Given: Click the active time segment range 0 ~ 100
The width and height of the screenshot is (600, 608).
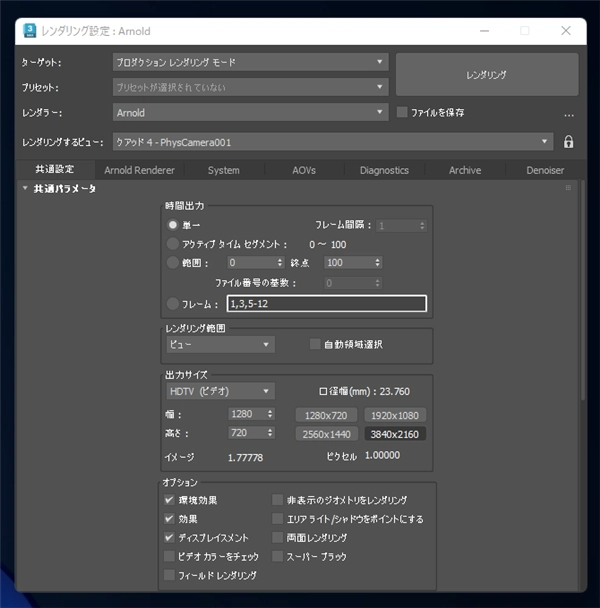Looking at the screenshot, I should click(328, 244).
